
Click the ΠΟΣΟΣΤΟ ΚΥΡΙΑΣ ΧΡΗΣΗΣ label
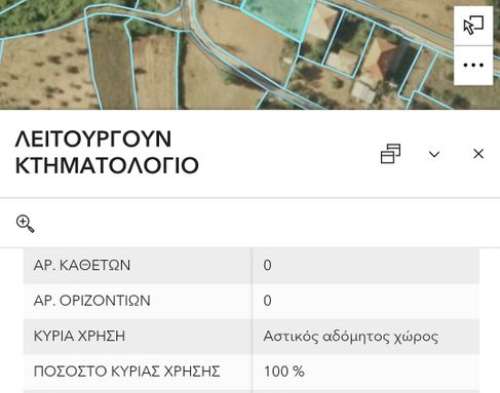[127, 371]
